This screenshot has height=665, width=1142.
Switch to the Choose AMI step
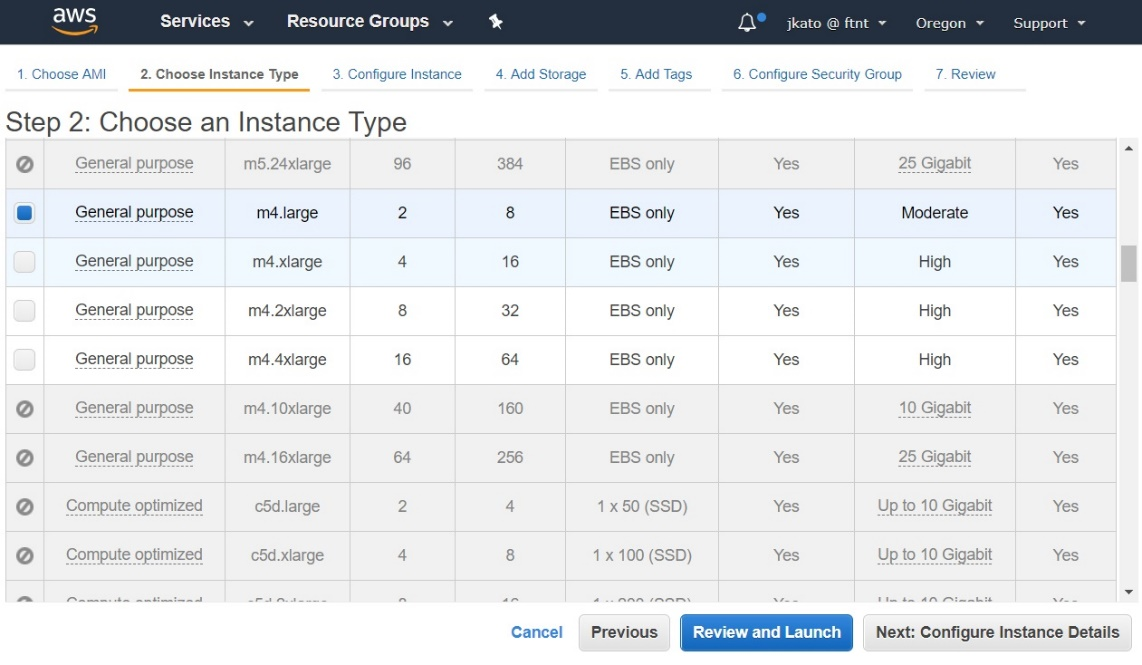point(61,74)
